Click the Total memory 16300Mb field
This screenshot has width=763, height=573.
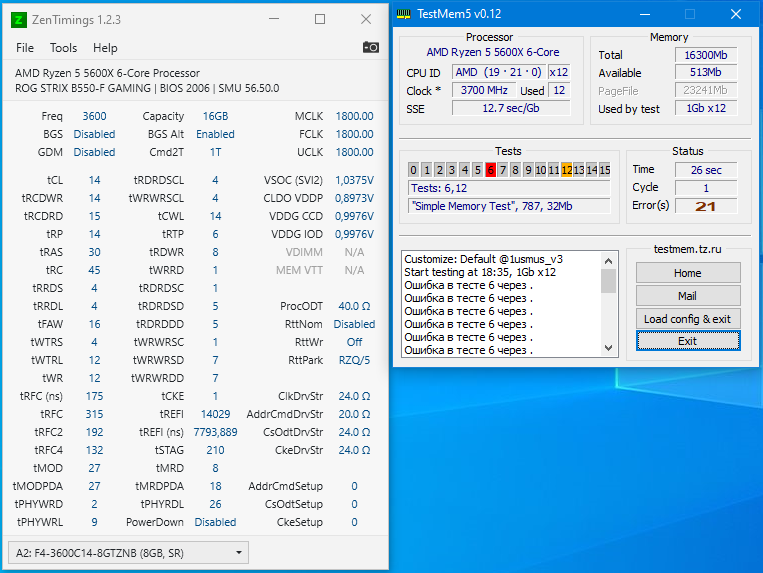(706, 55)
